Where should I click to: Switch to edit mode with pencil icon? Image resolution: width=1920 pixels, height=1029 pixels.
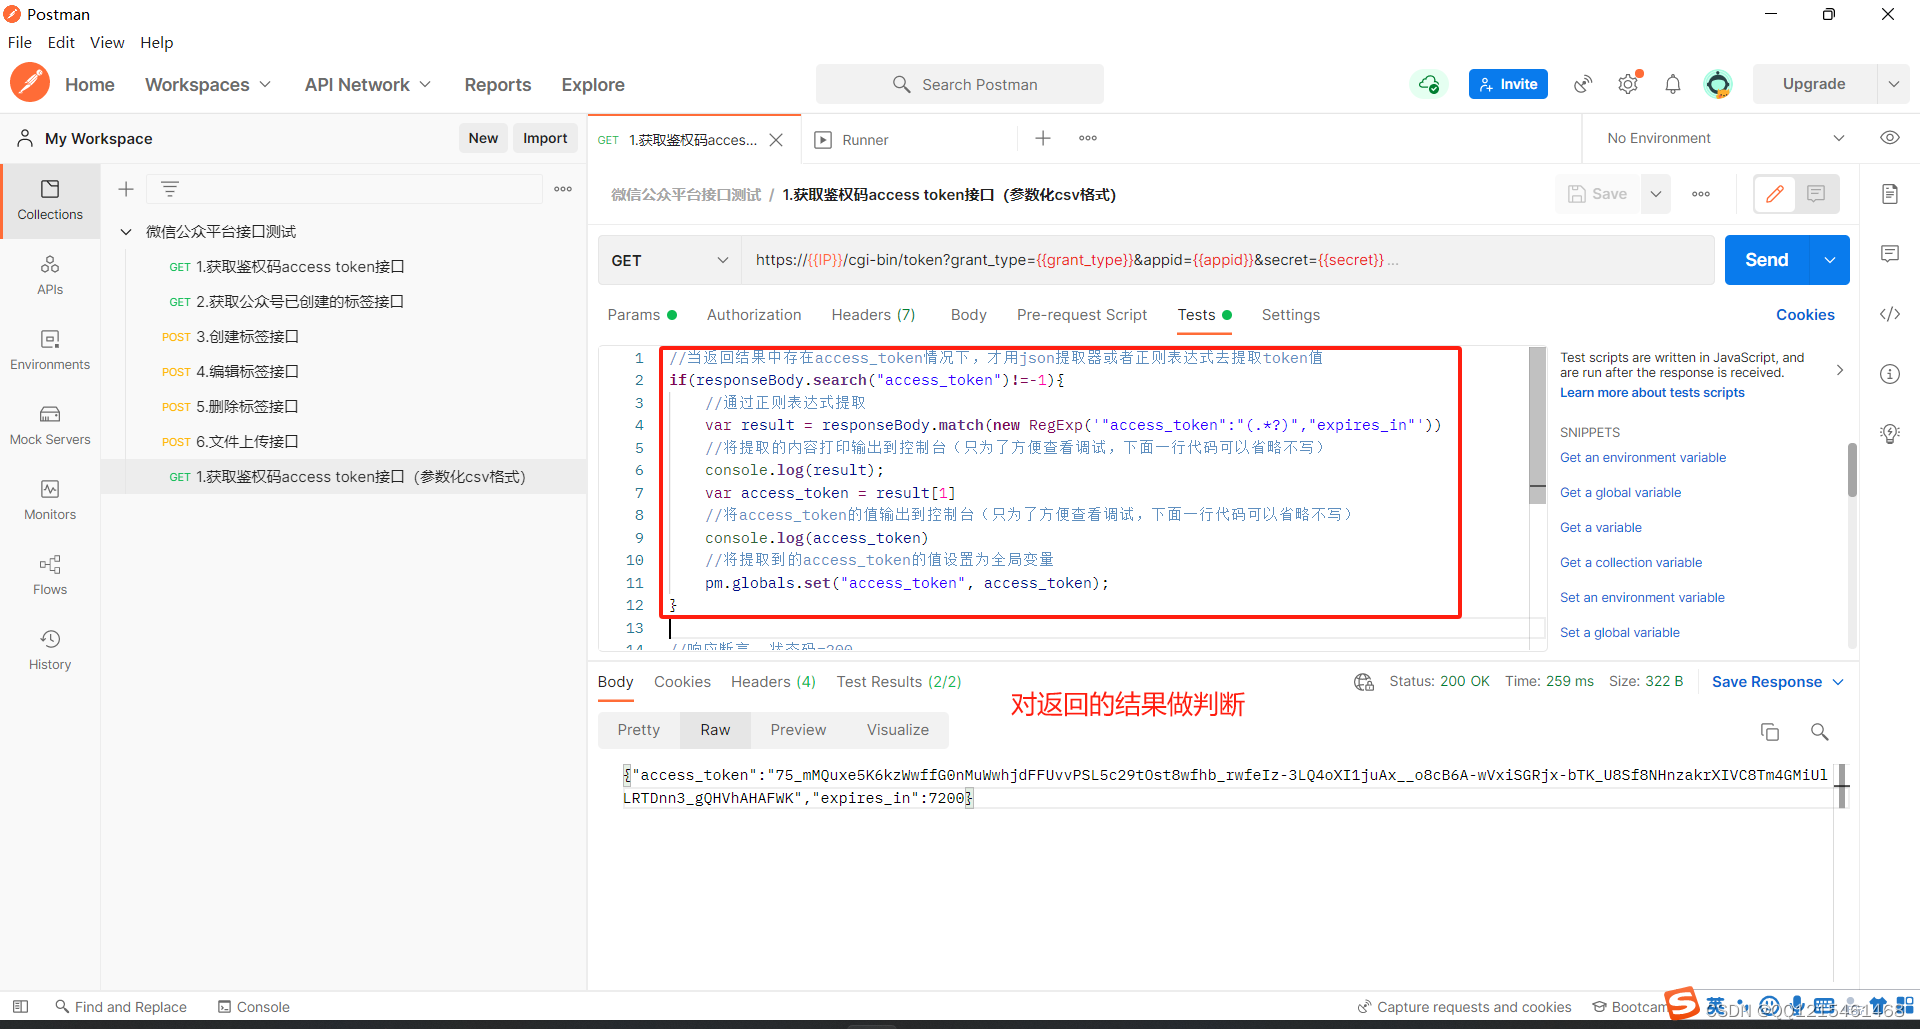(1775, 194)
